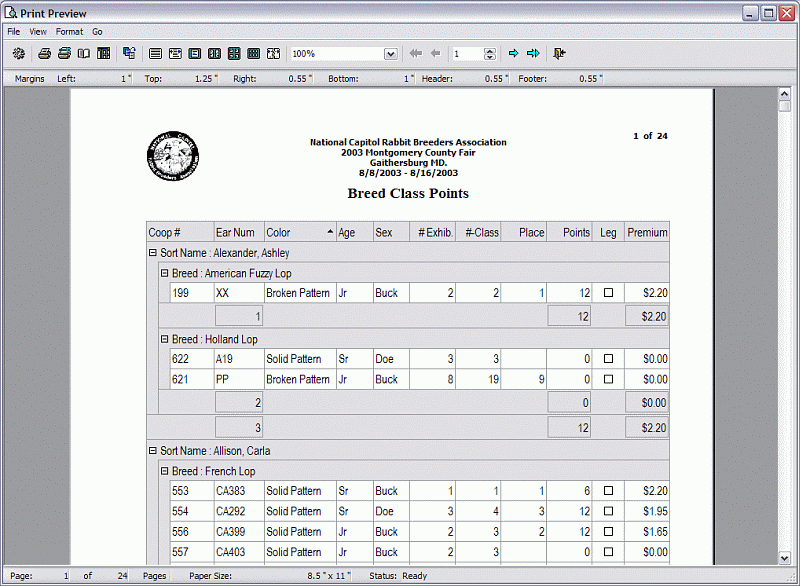Click the page header view icon
The width and height of the screenshot is (800, 586).
[x=175, y=54]
